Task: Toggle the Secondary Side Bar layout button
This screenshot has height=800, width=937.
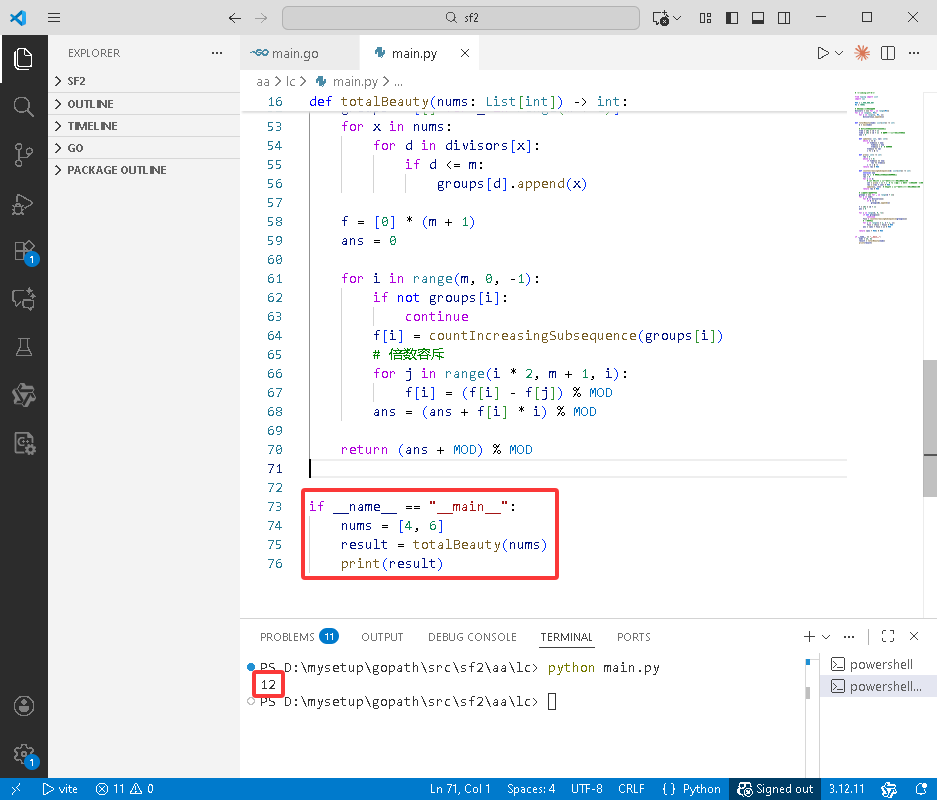Action: coord(784,18)
